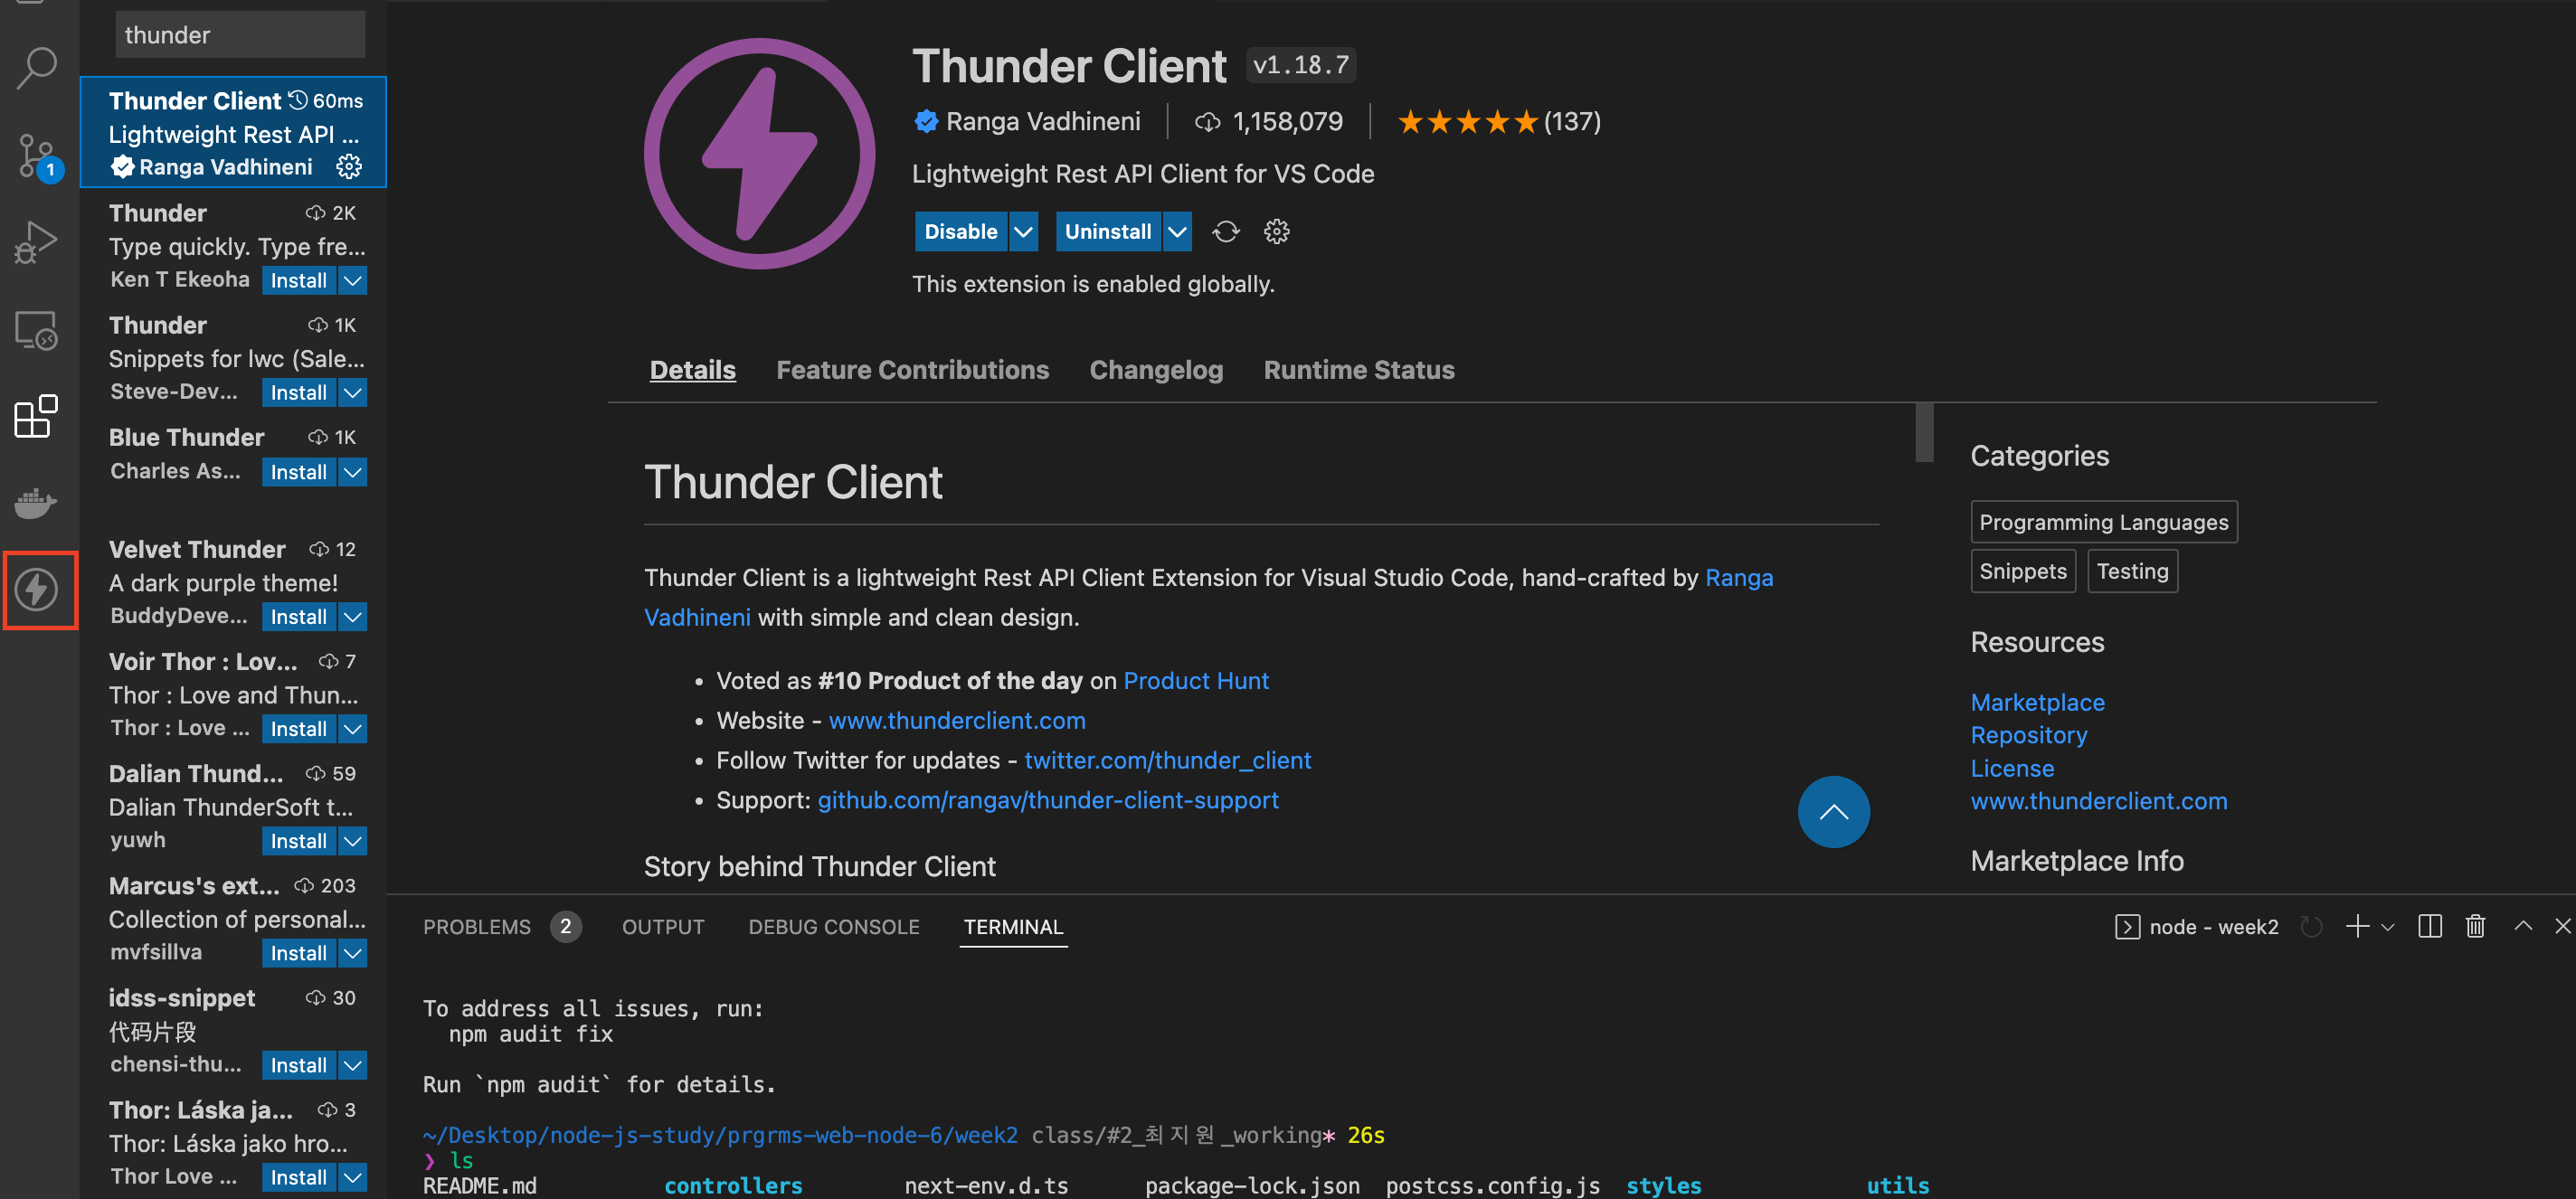Switch to Feature Contributions tab
Image resolution: width=2576 pixels, height=1199 pixels.
pos(912,370)
